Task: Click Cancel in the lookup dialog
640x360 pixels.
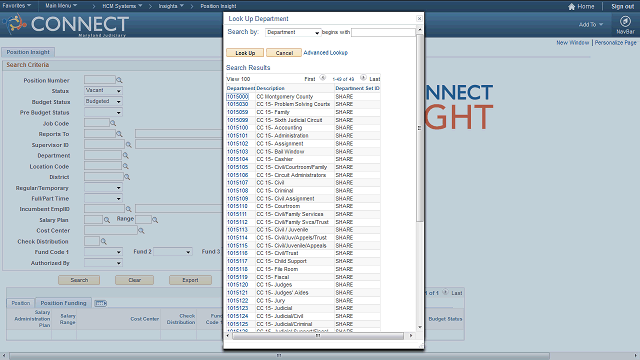Action: [x=284, y=53]
